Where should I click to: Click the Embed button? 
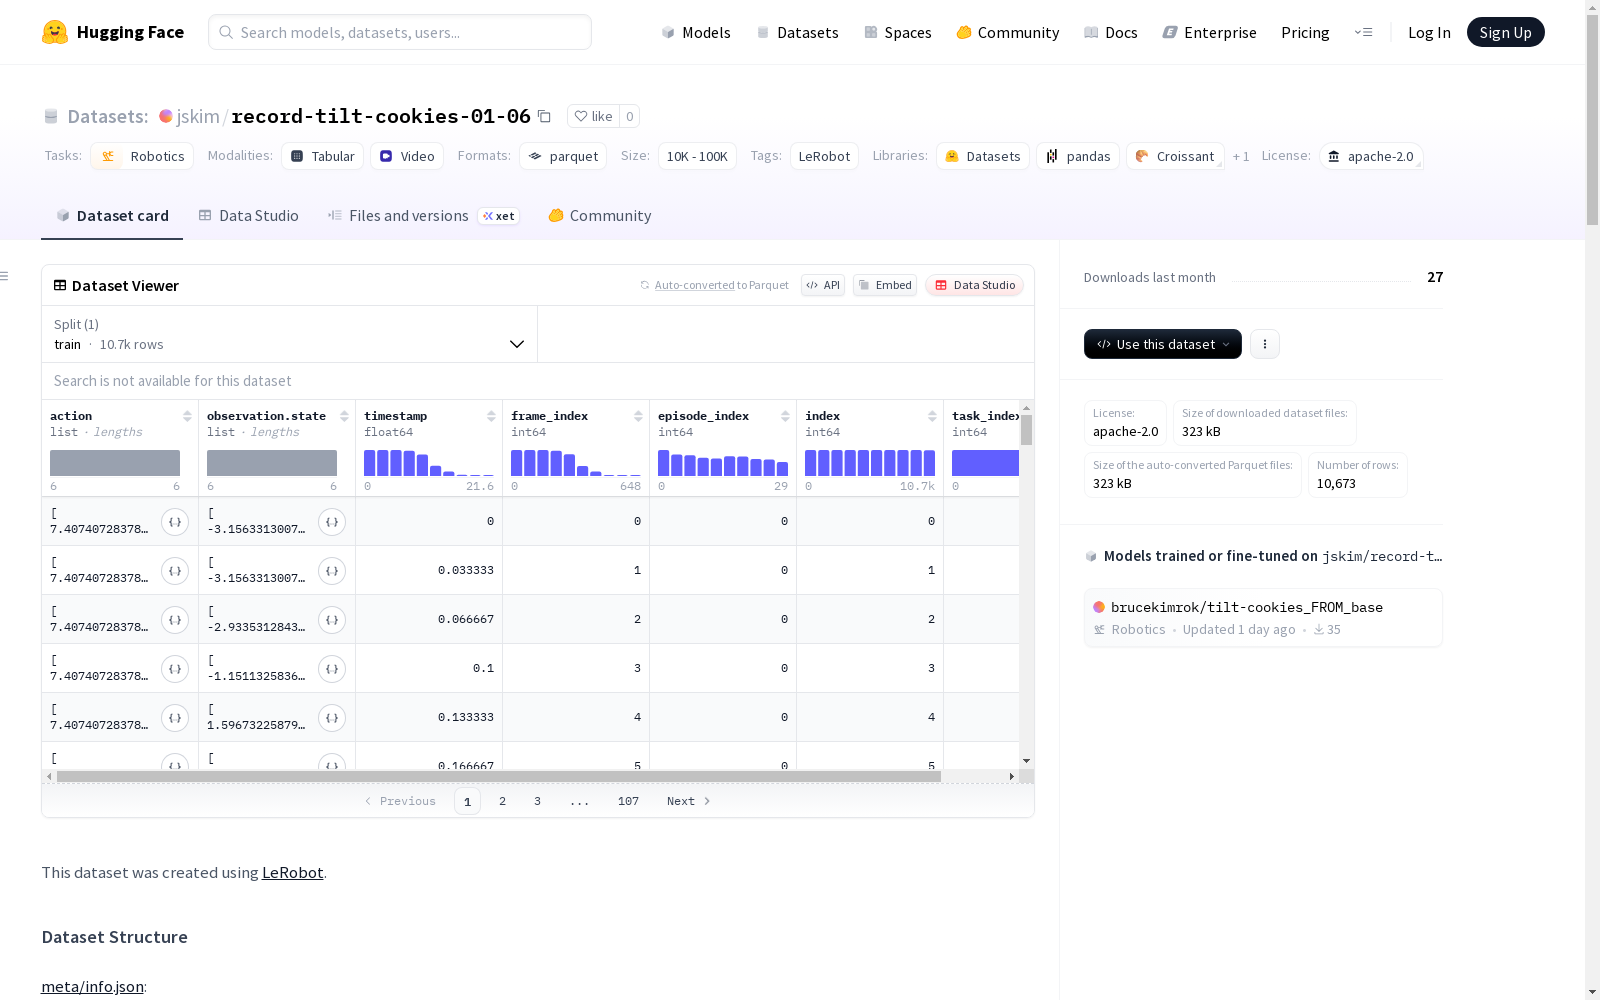click(885, 285)
